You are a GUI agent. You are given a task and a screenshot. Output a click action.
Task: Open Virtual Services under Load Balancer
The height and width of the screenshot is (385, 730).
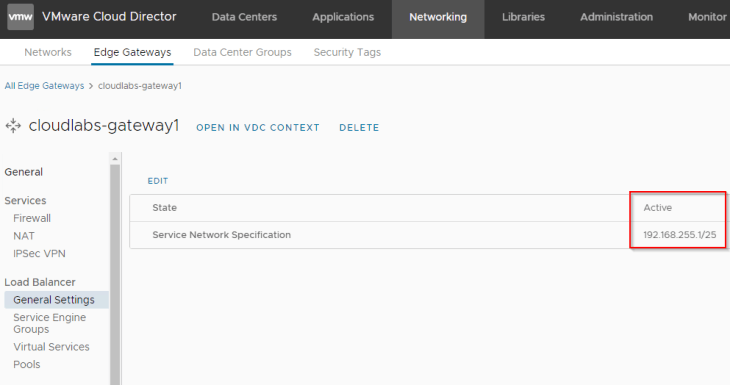51,347
